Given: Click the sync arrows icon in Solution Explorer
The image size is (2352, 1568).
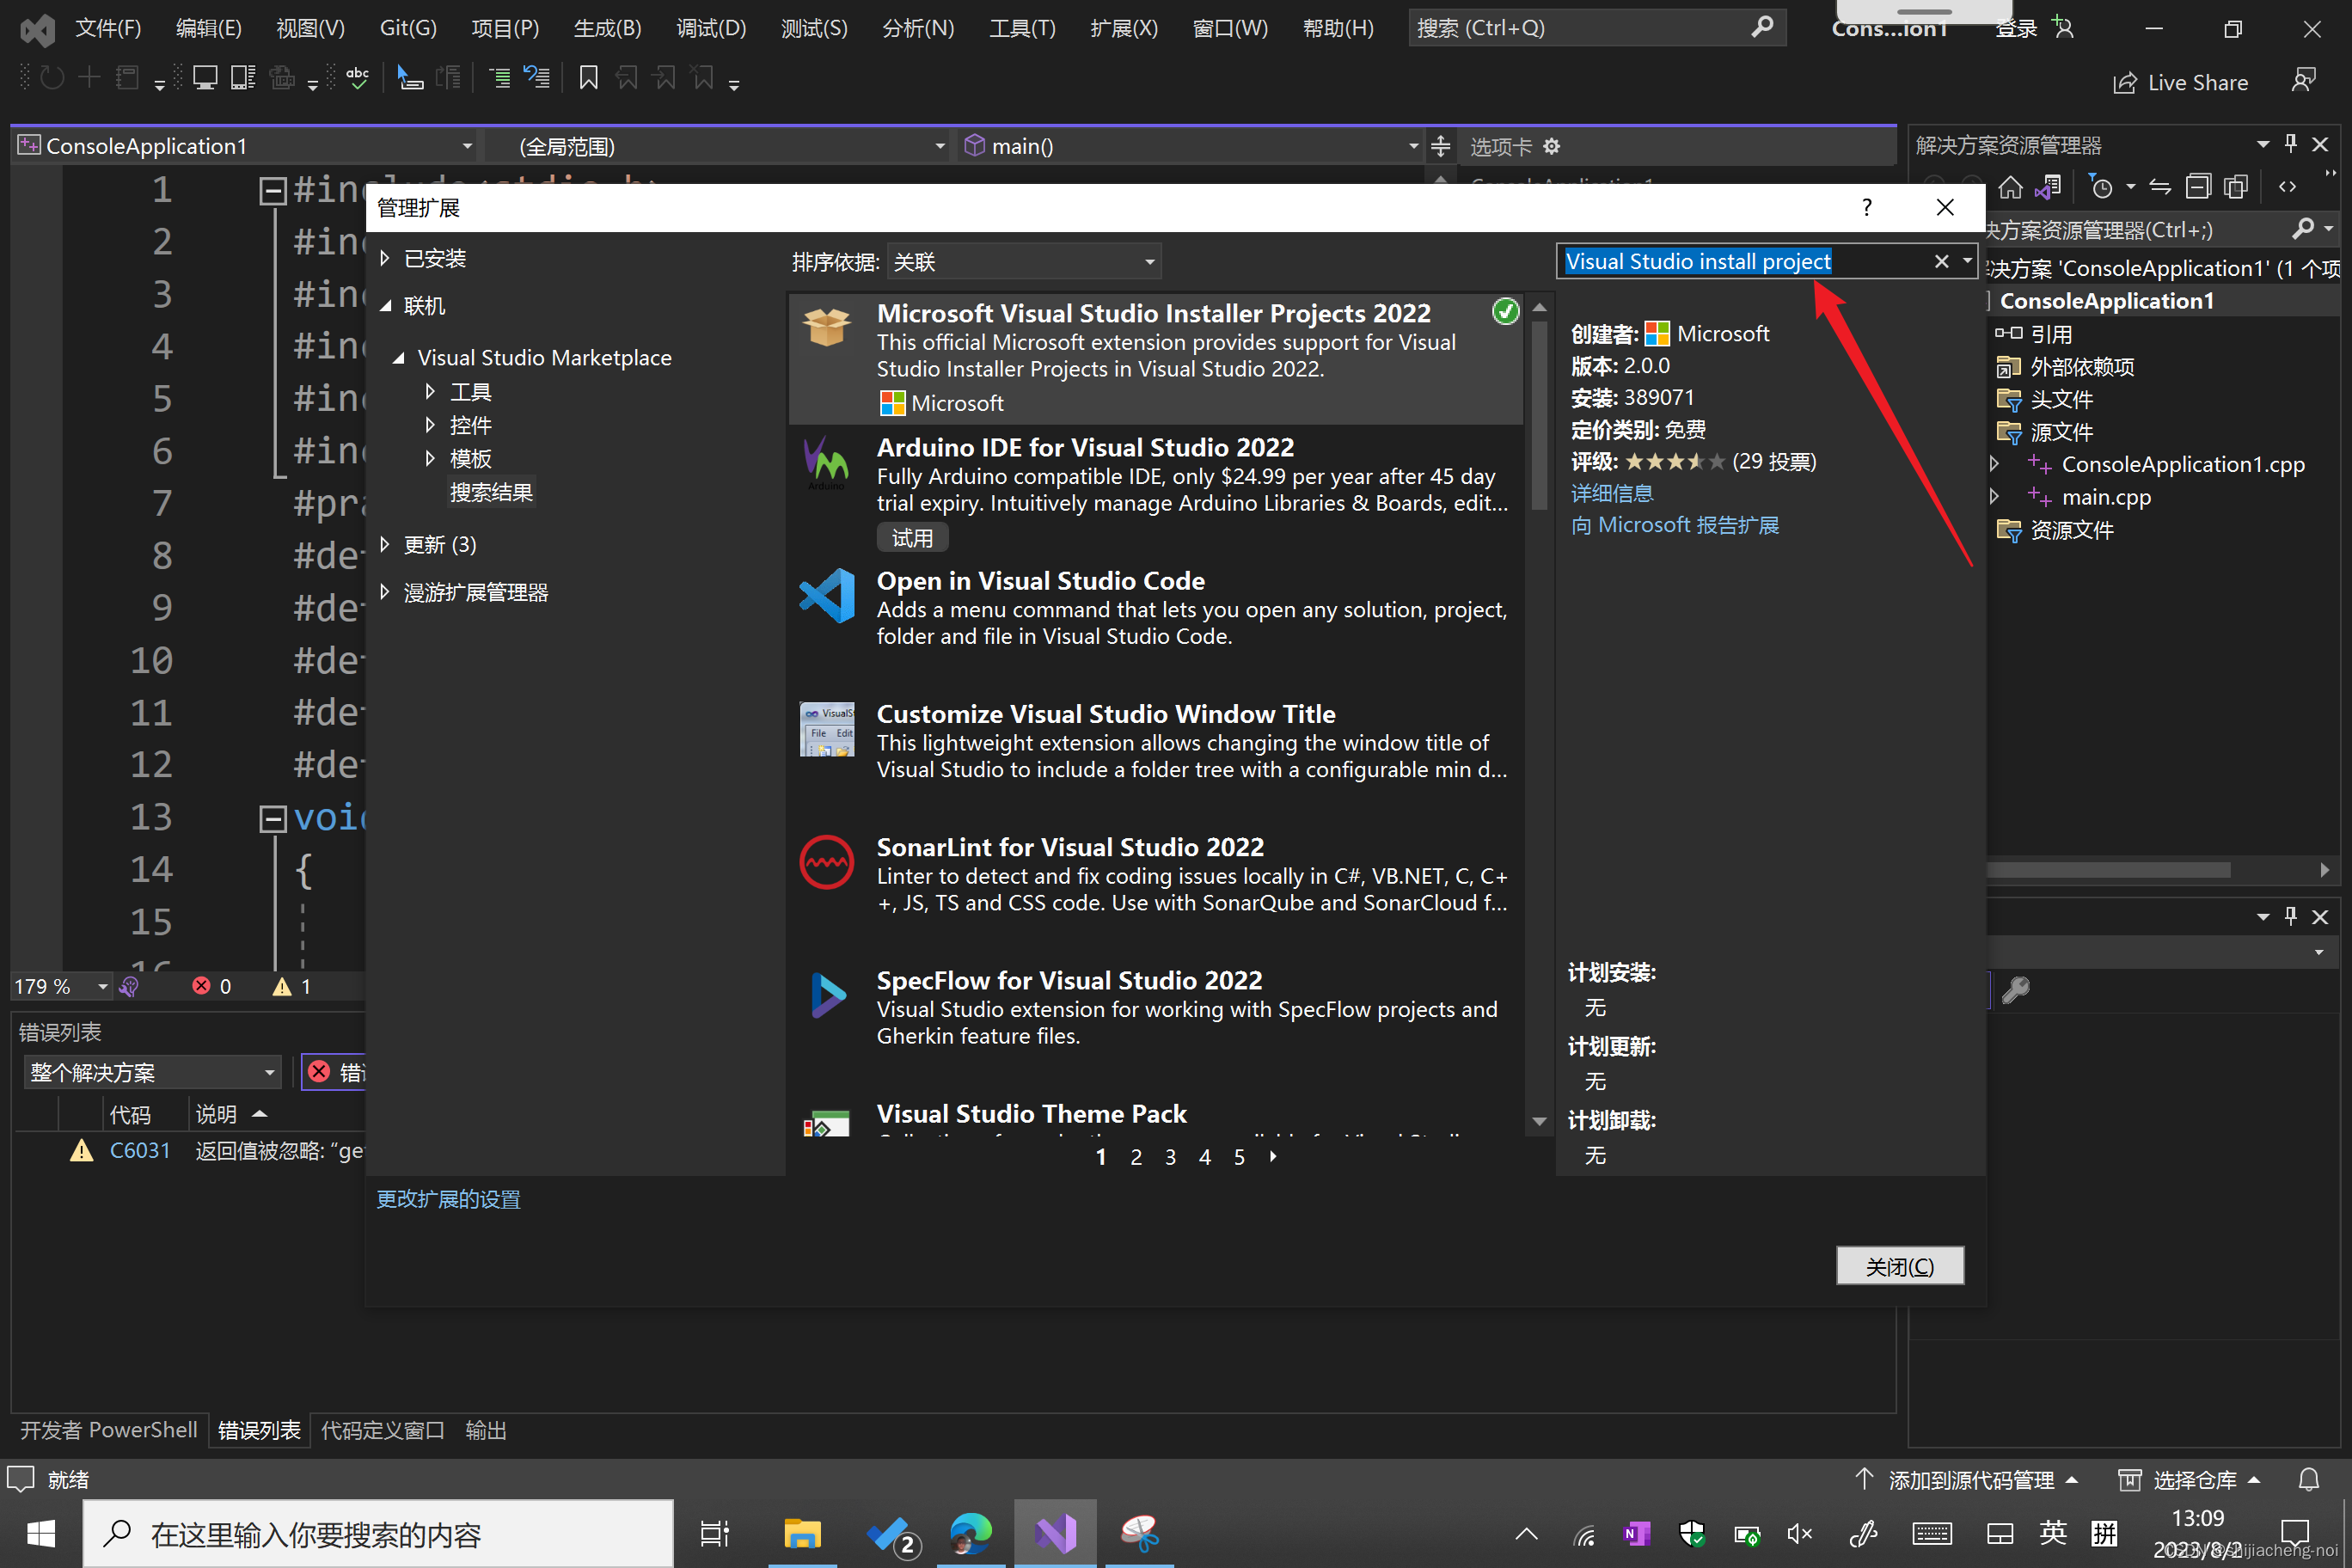Looking at the screenshot, I should point(2160,187).
